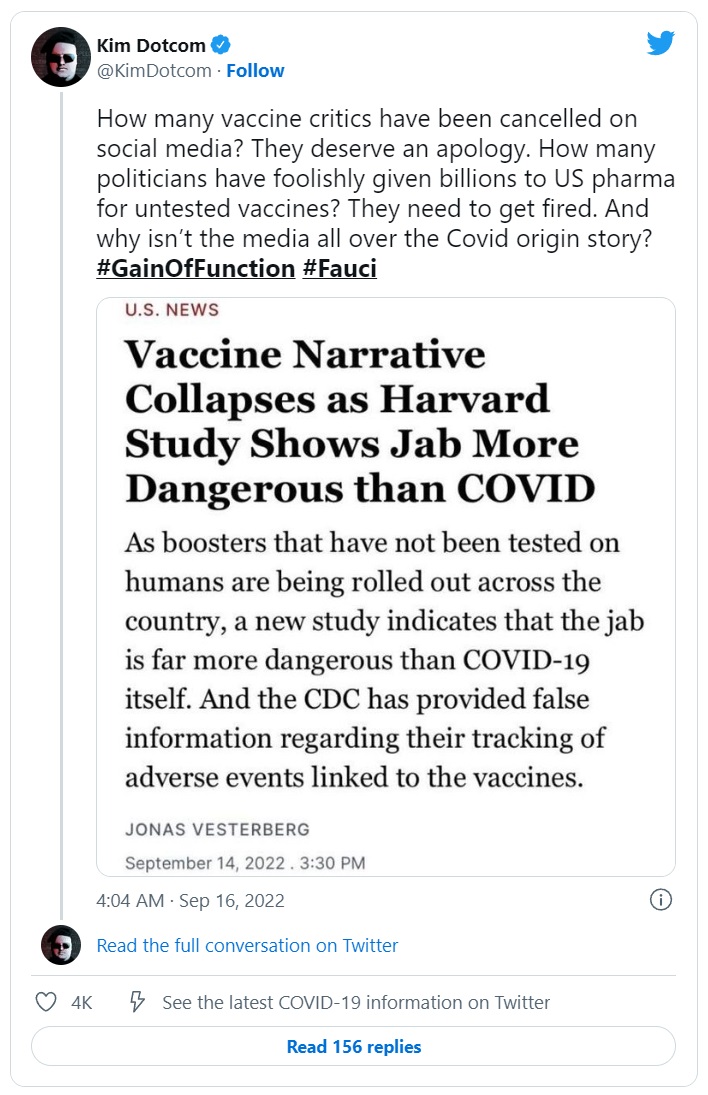Screen dimensions: 708x1095
Task: Read the full conversation on Twitter
Action: coord(247,945)
